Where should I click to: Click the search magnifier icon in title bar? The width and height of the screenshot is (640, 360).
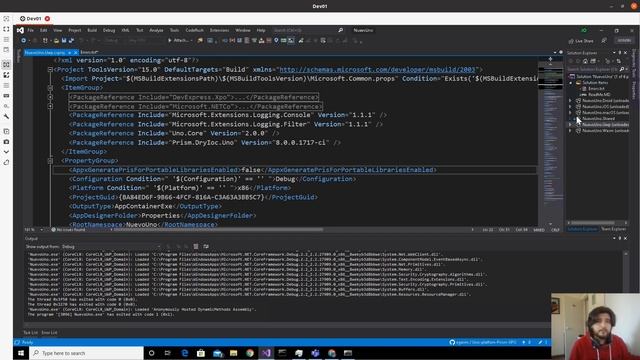point(340,30)
